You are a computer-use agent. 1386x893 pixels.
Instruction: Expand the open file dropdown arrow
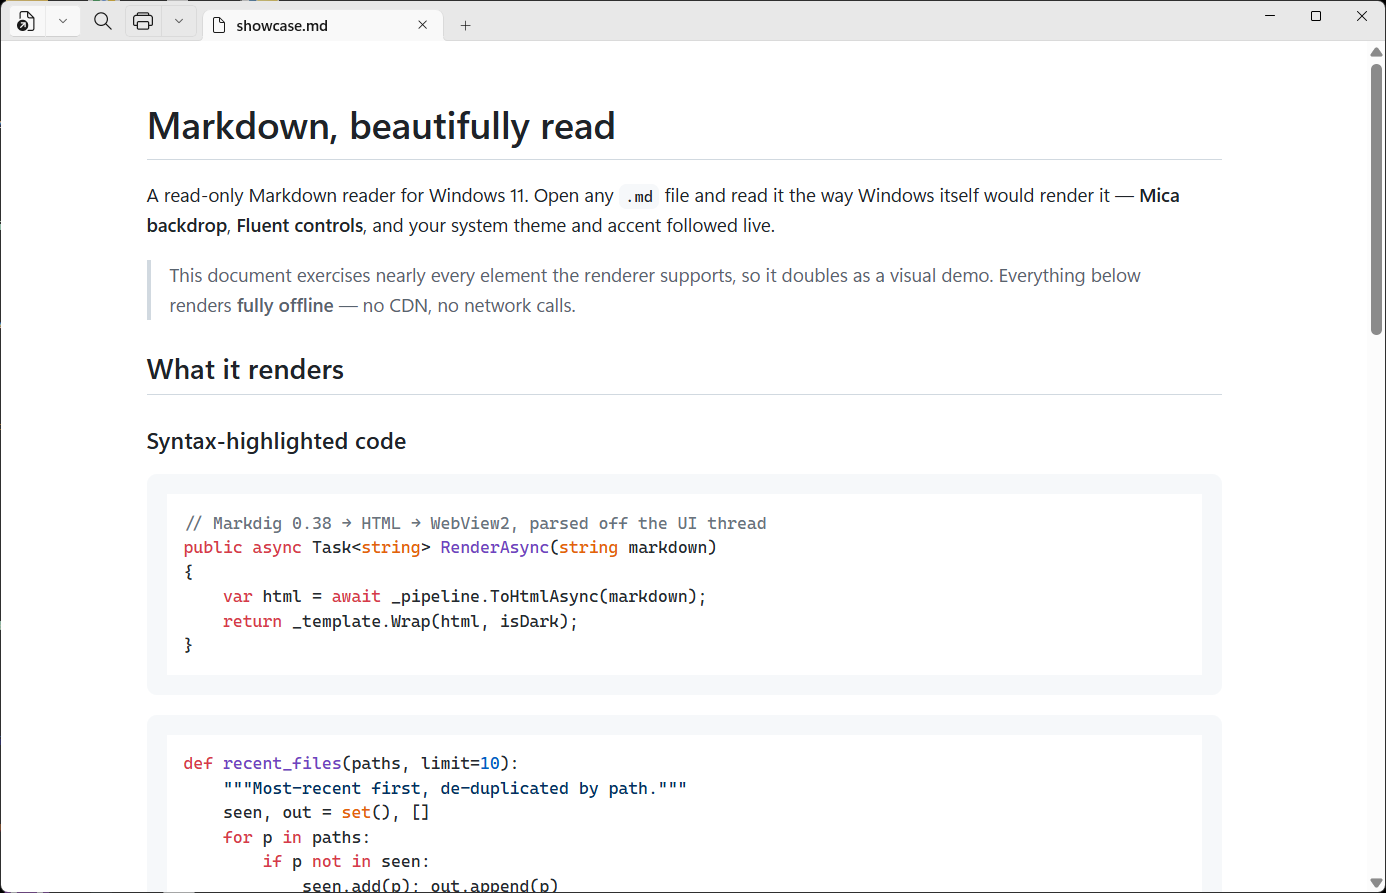[63, 21]
